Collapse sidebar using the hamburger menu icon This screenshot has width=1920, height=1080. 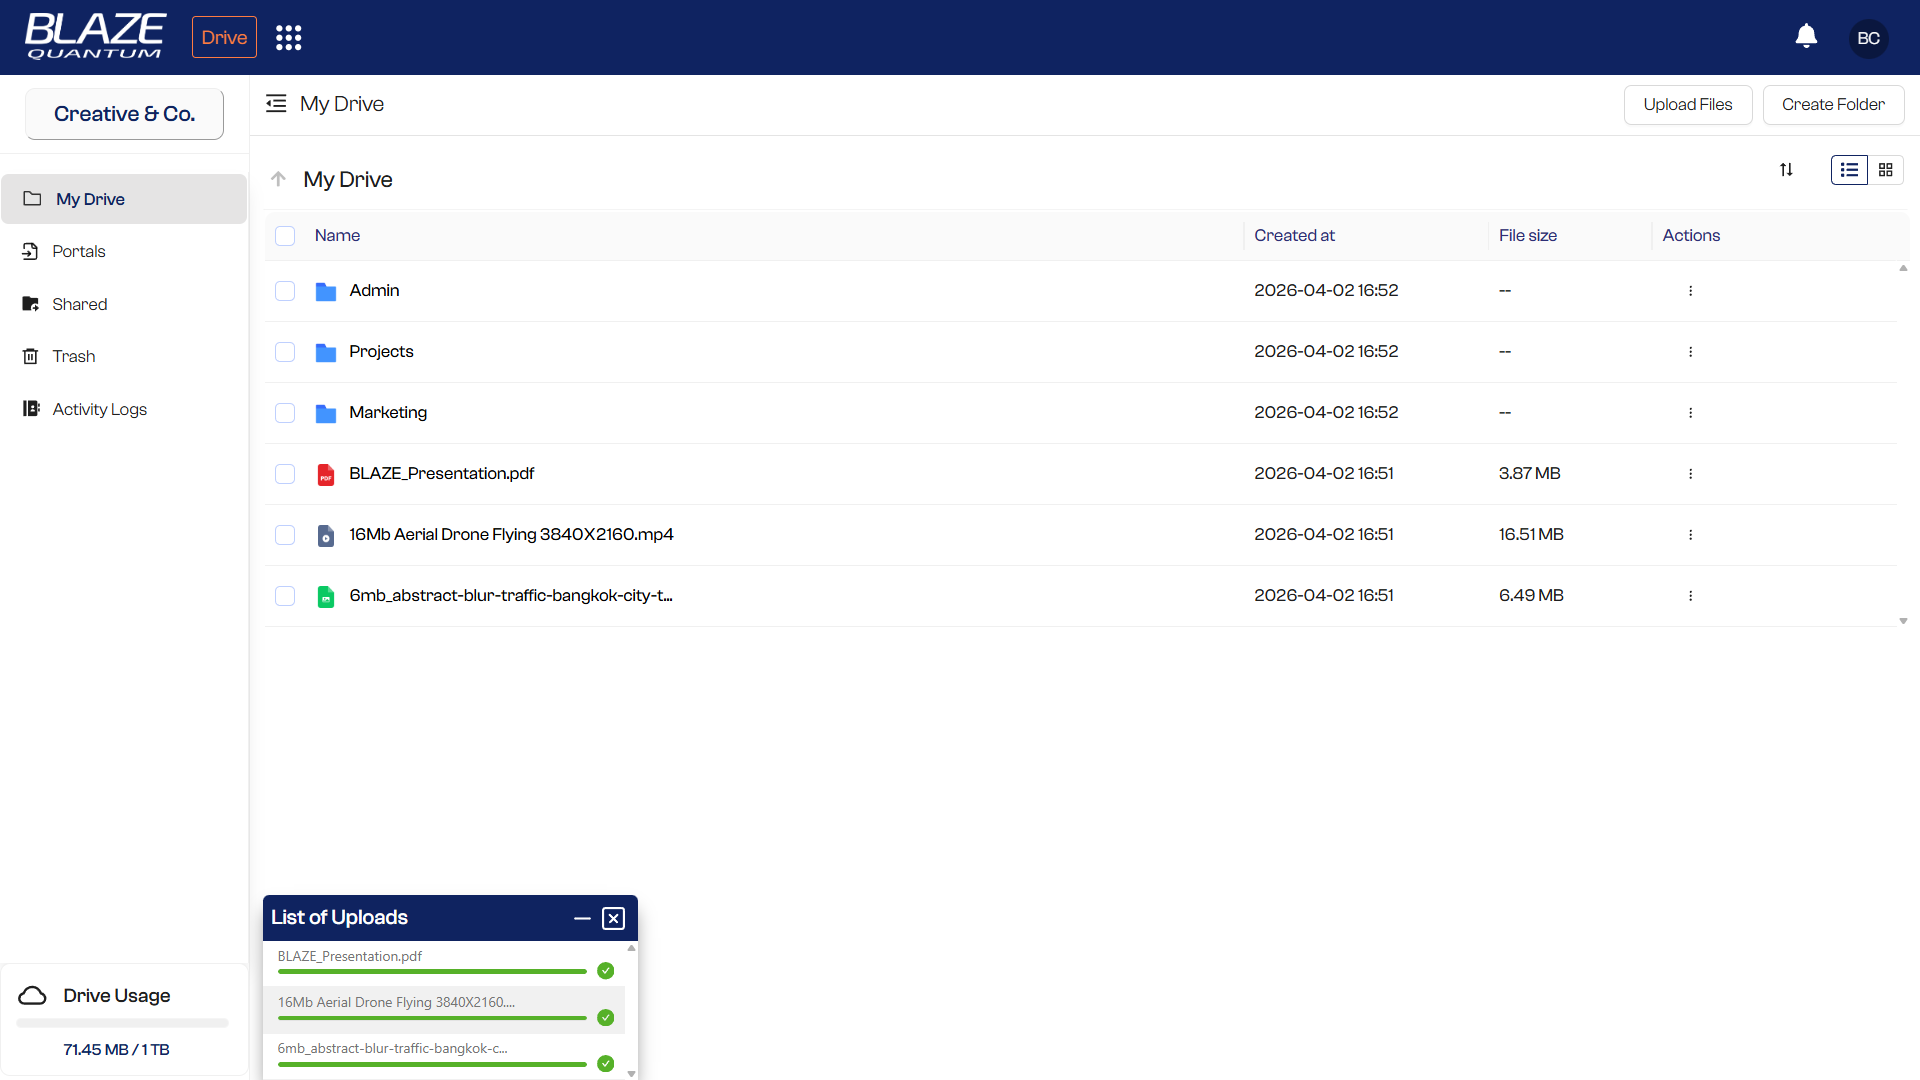click(276, 104)
